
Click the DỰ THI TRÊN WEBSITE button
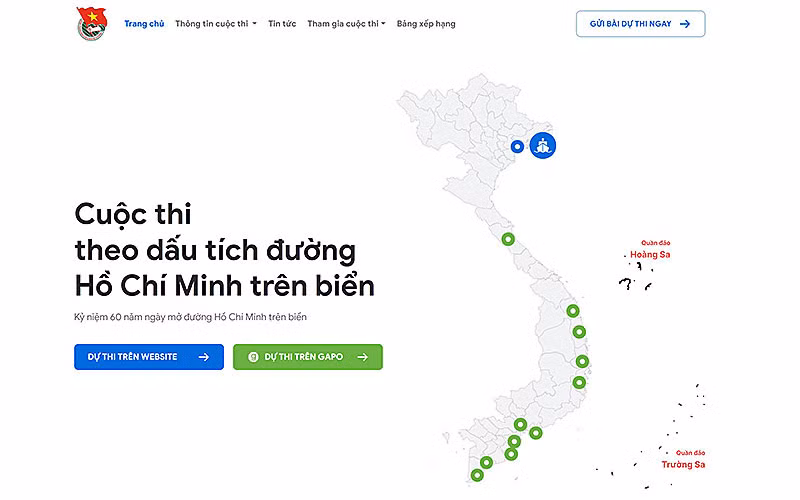click(149, 357)
